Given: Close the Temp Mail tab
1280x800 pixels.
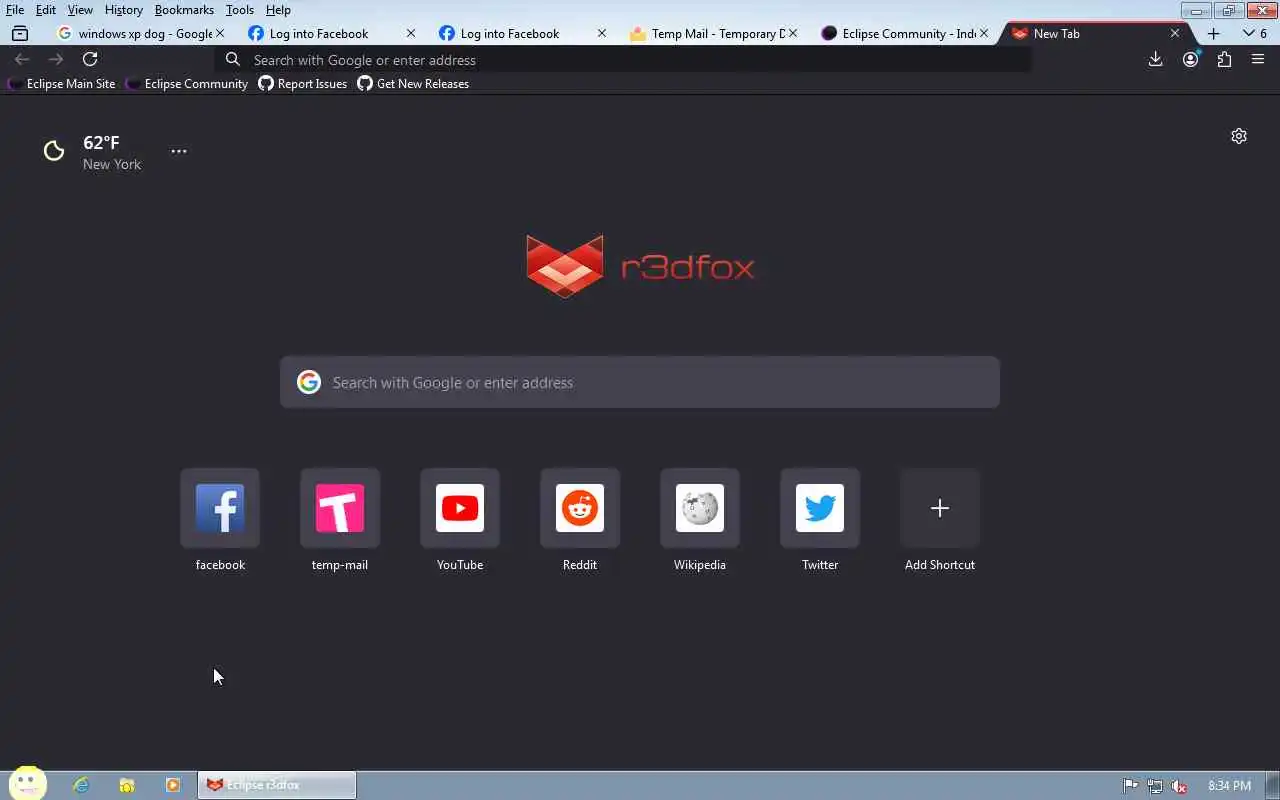Looking at the screenshot, I should pyautogui.click(x=793, y=33).
